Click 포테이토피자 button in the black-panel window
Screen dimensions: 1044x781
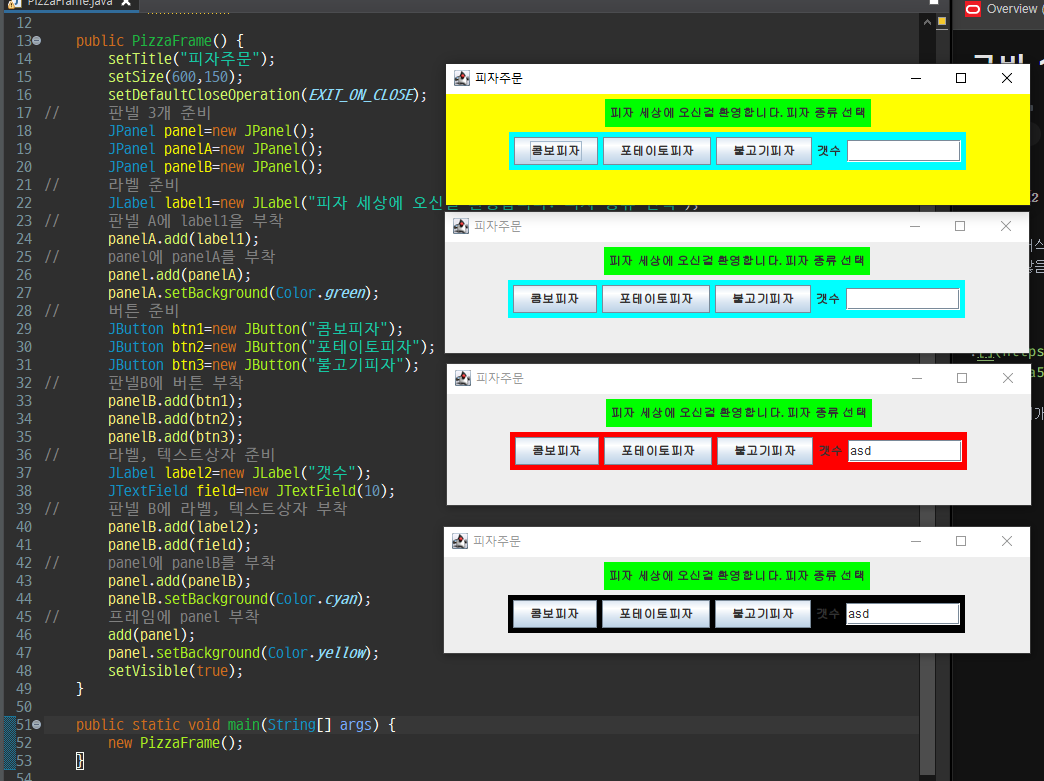tap(656, 614)
